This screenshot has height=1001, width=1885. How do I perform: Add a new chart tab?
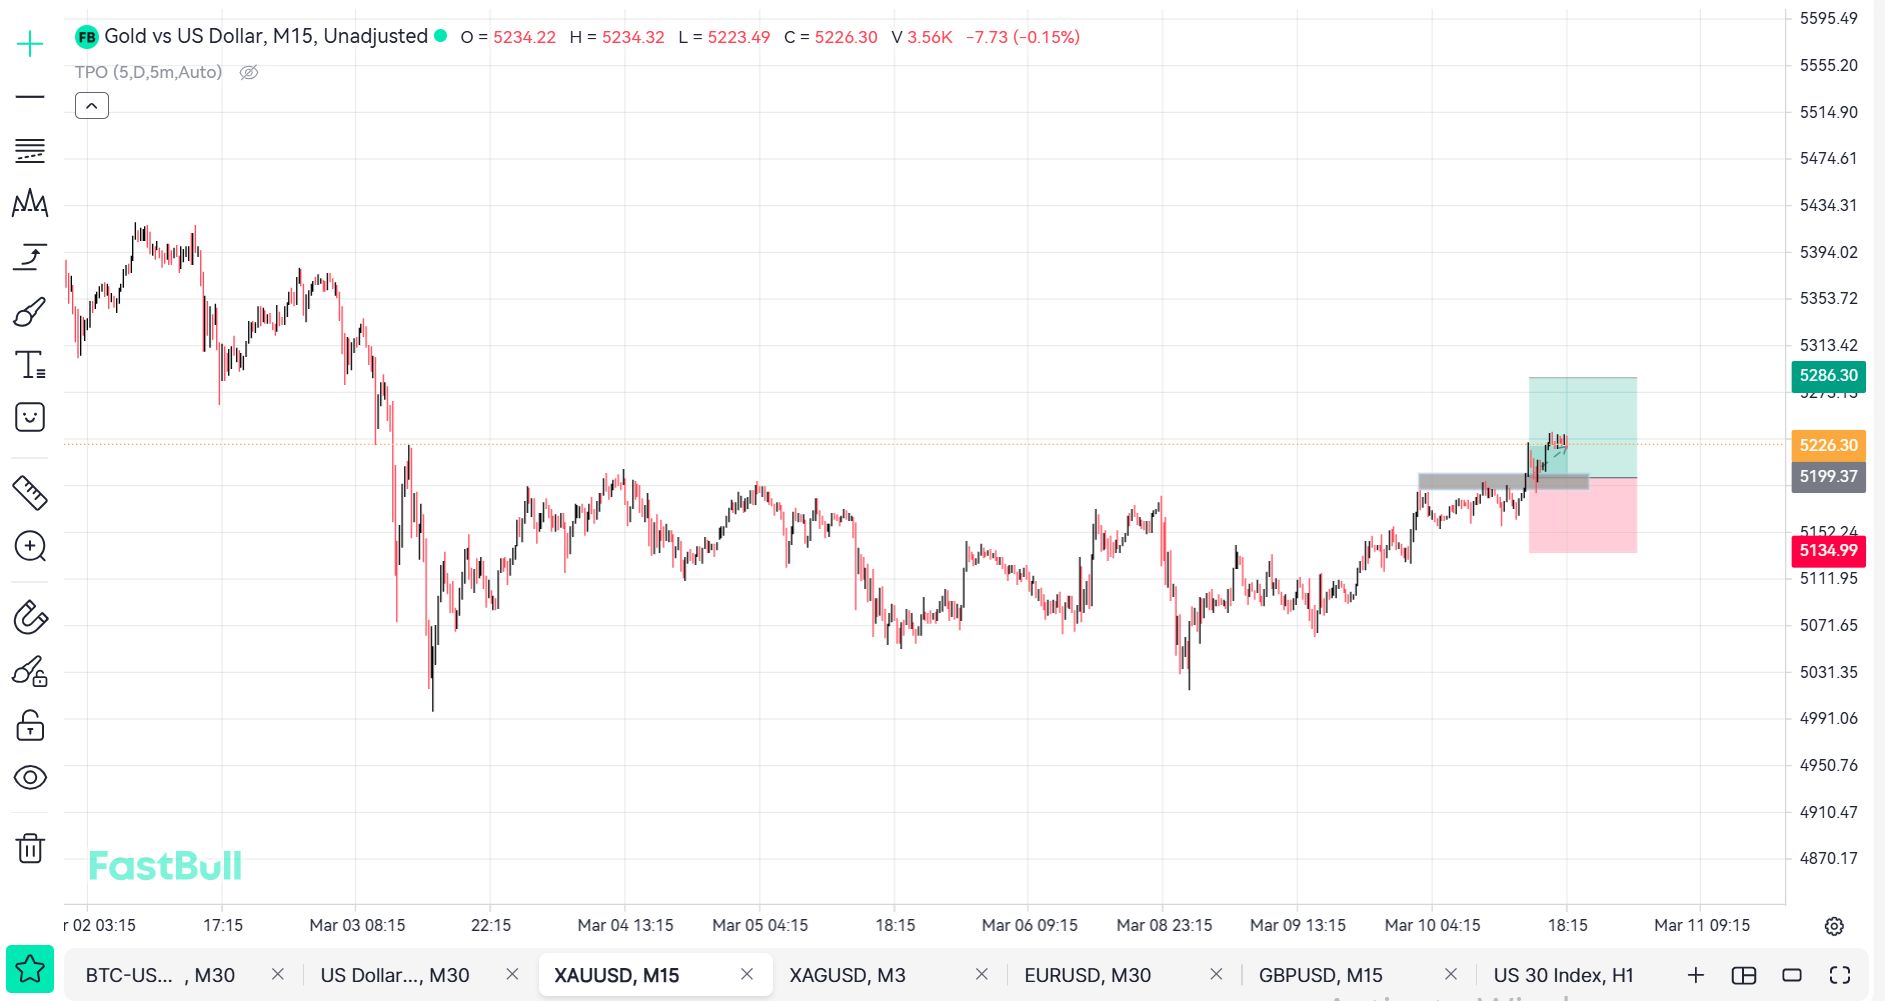[x=1695, y=975]
